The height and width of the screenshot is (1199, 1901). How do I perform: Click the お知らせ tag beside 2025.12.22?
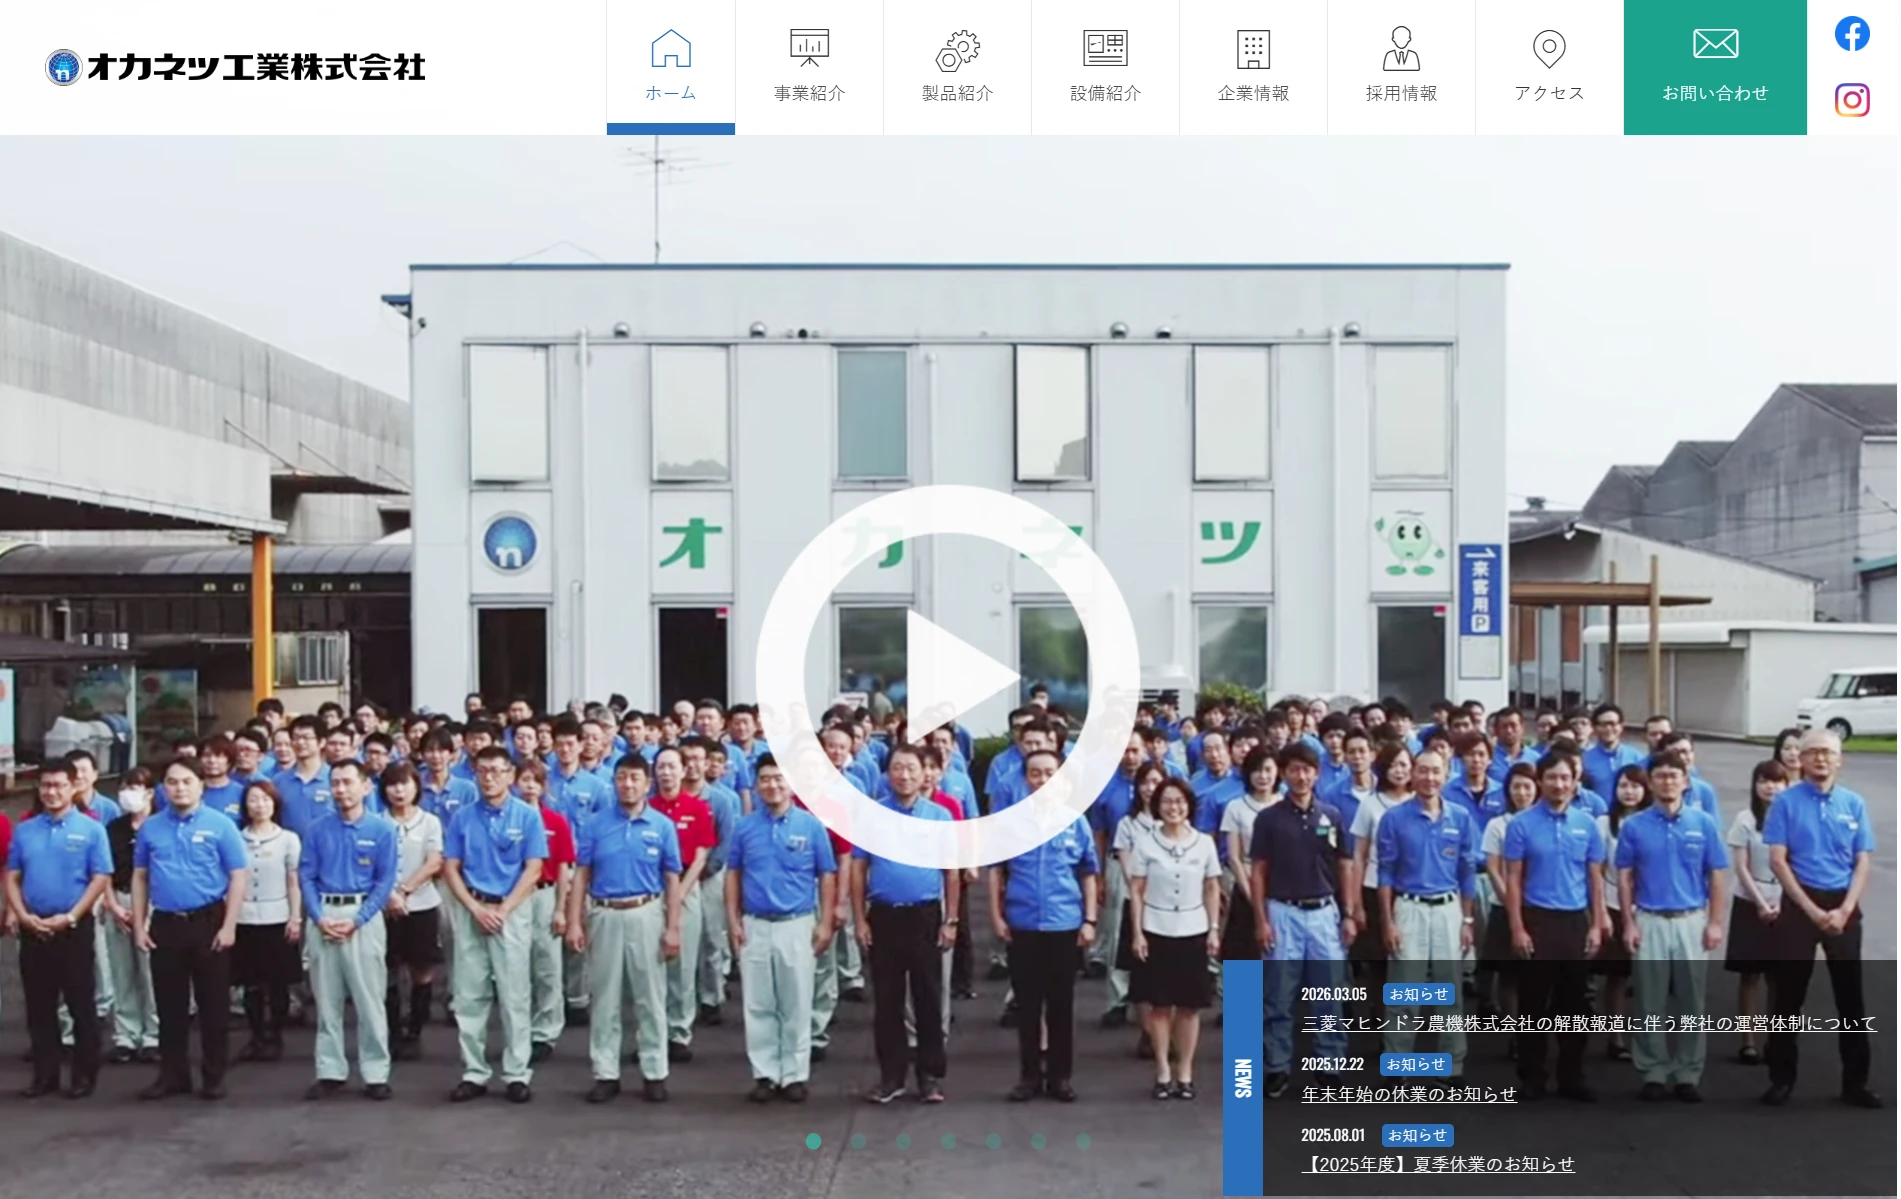coord(1416,1064)
